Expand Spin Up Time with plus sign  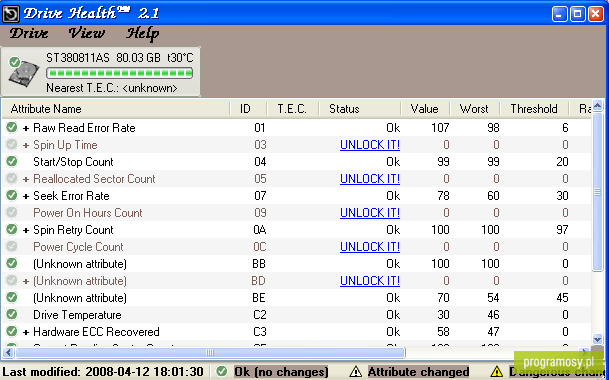coord(26,145)
